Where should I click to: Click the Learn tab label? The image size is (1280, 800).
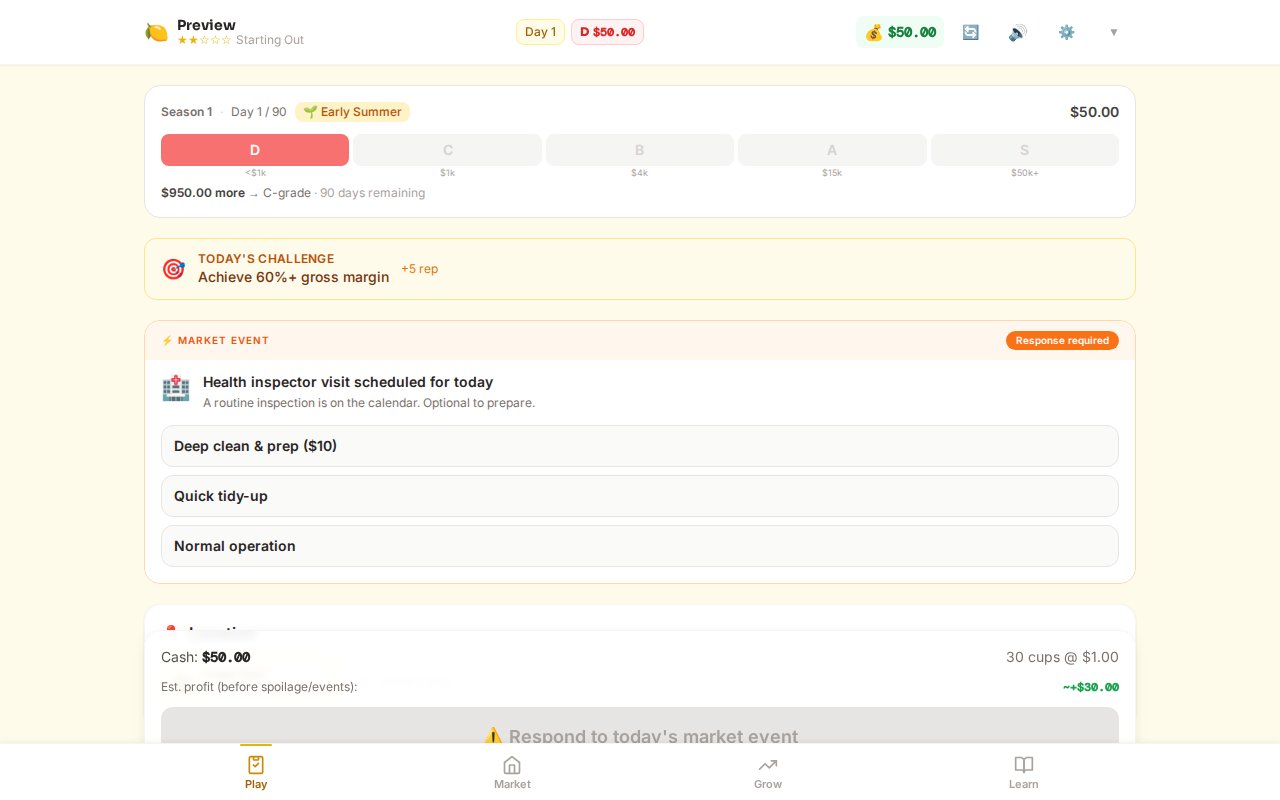[1024, 784]
